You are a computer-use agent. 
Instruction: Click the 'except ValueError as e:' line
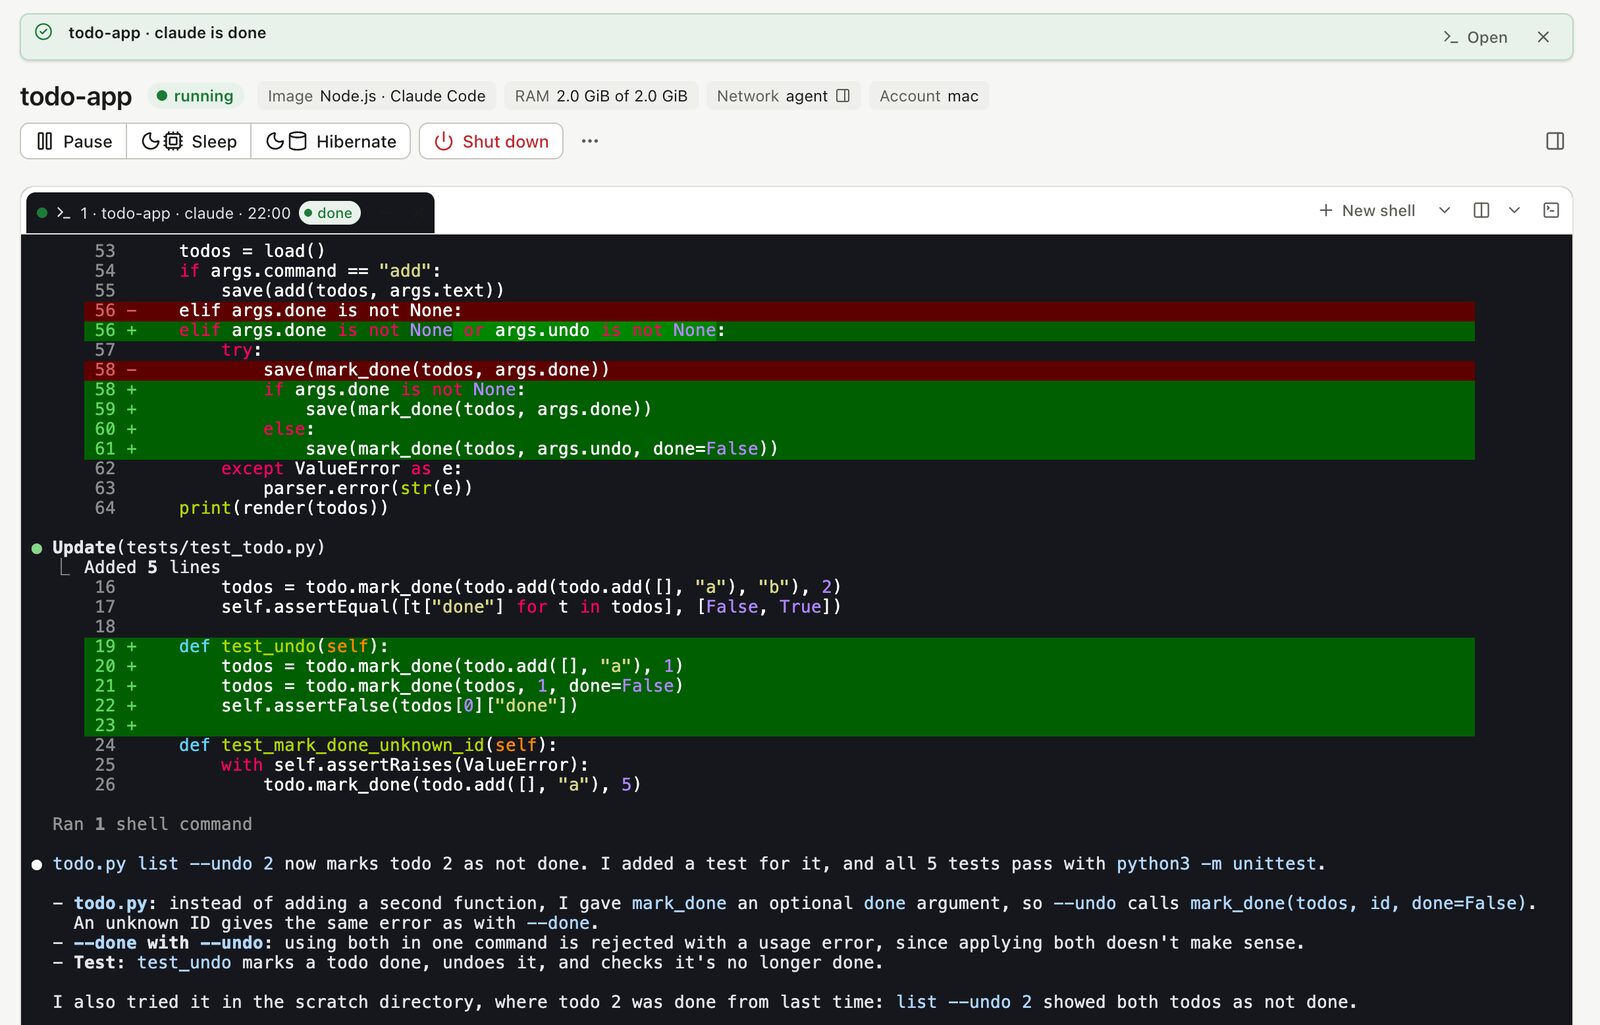(x=341, y=468)
